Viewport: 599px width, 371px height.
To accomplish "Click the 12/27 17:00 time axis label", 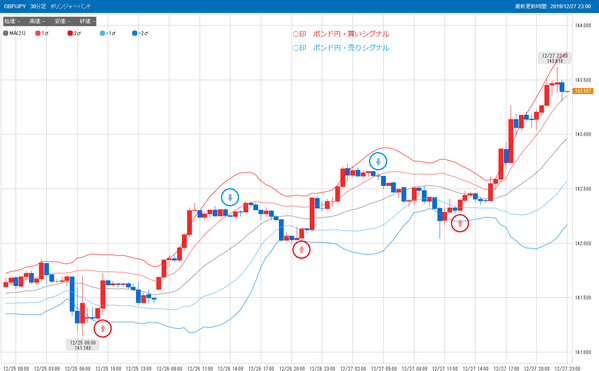I will tap(506, 368).
